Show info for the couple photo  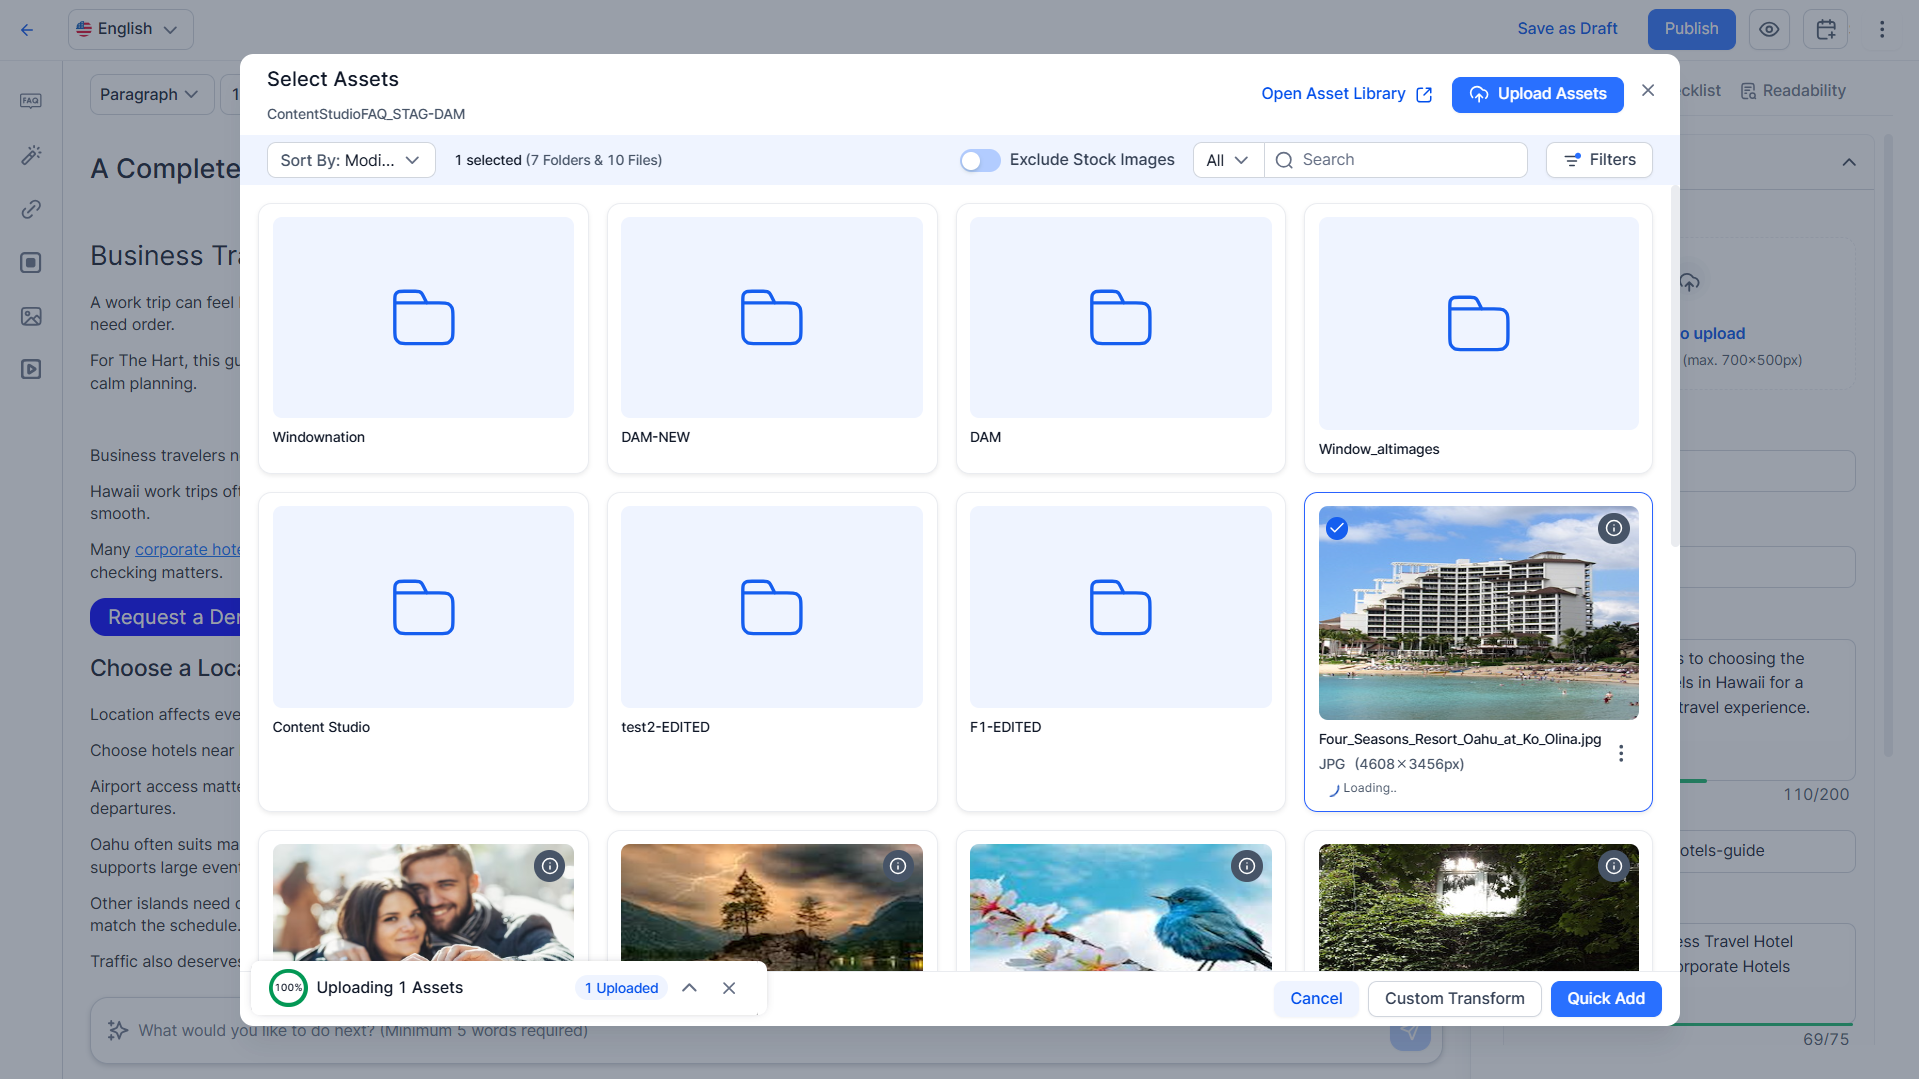coord(549,866)
